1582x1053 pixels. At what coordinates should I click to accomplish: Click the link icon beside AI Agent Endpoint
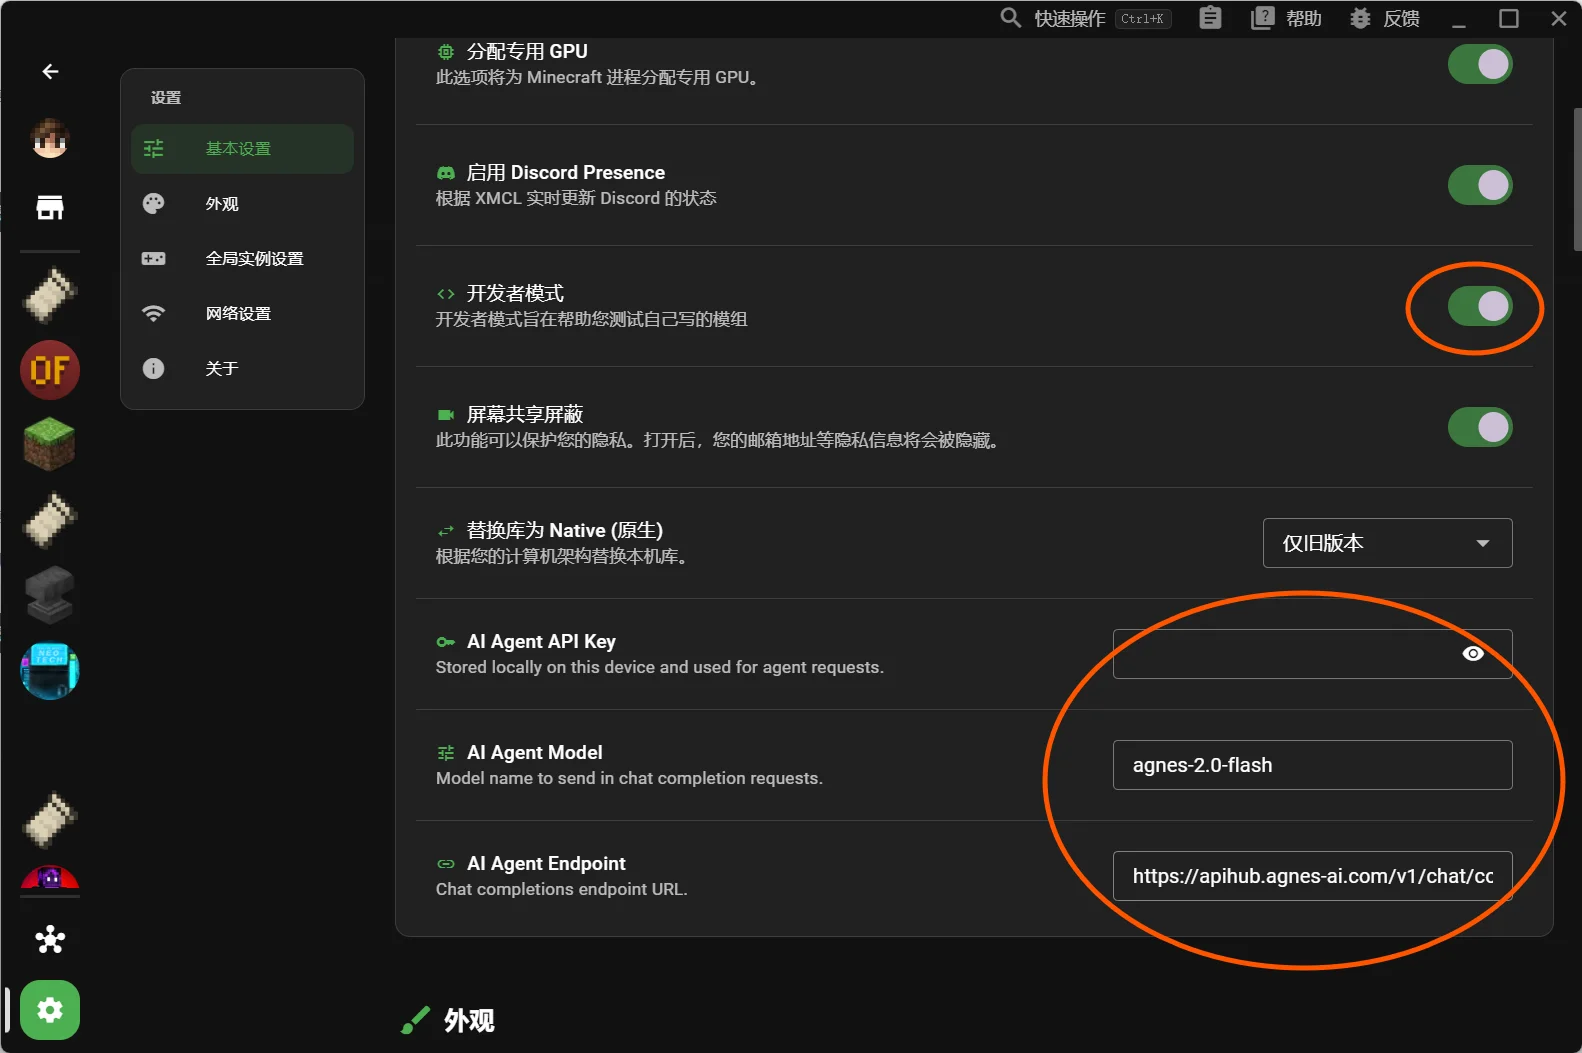(x=446, y=864)
